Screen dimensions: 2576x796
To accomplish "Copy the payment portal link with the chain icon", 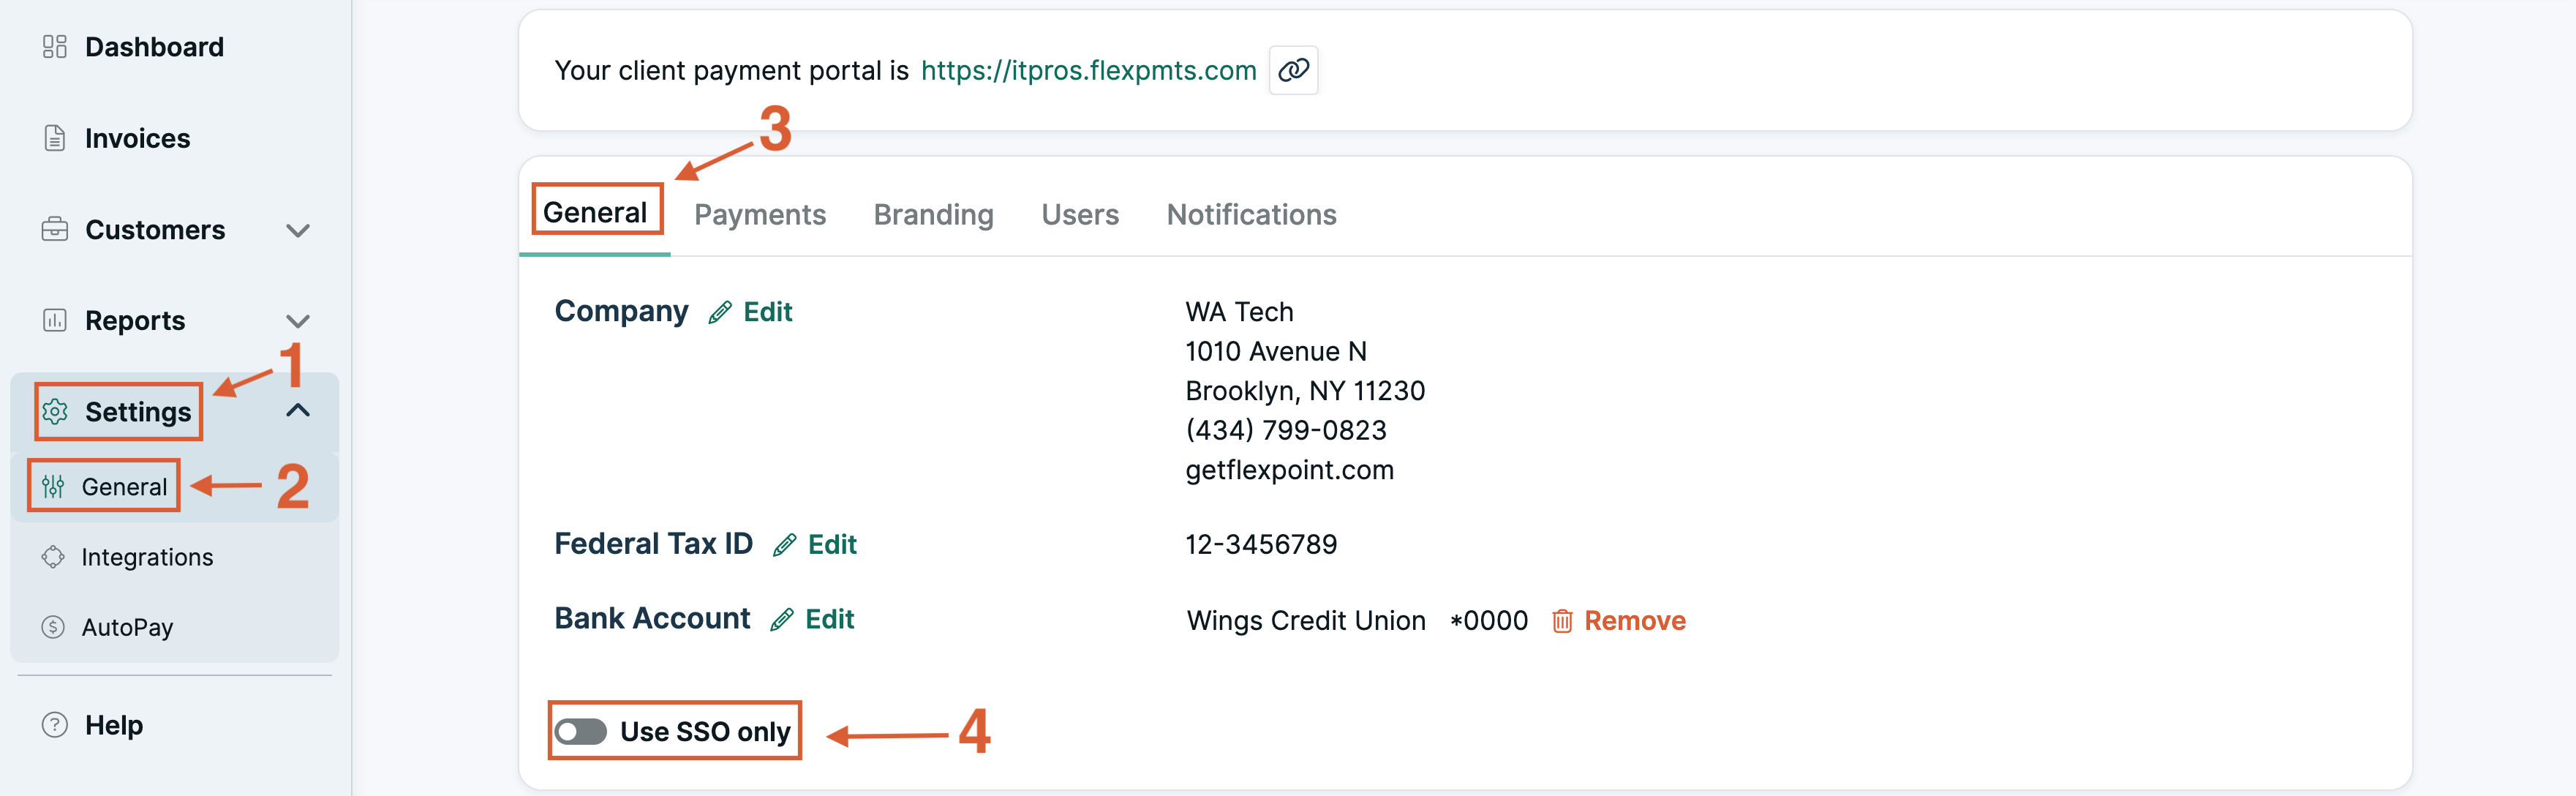I will 1293,70.
